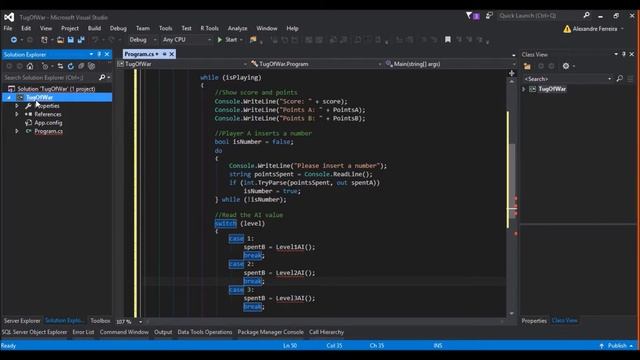The height and width of the screenshot is (360, 640).
Task: Open the Build menu
Action: [94, 28]
